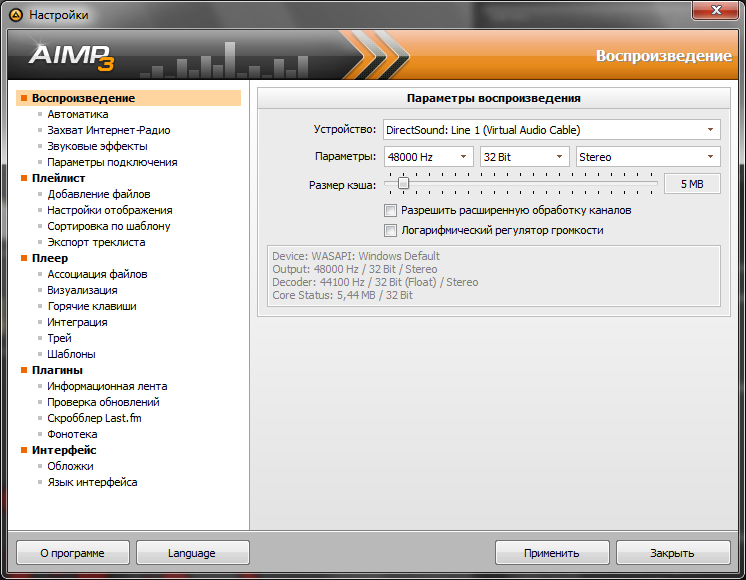
Task: Open Язык интерфейса settings
Action: 92,482
